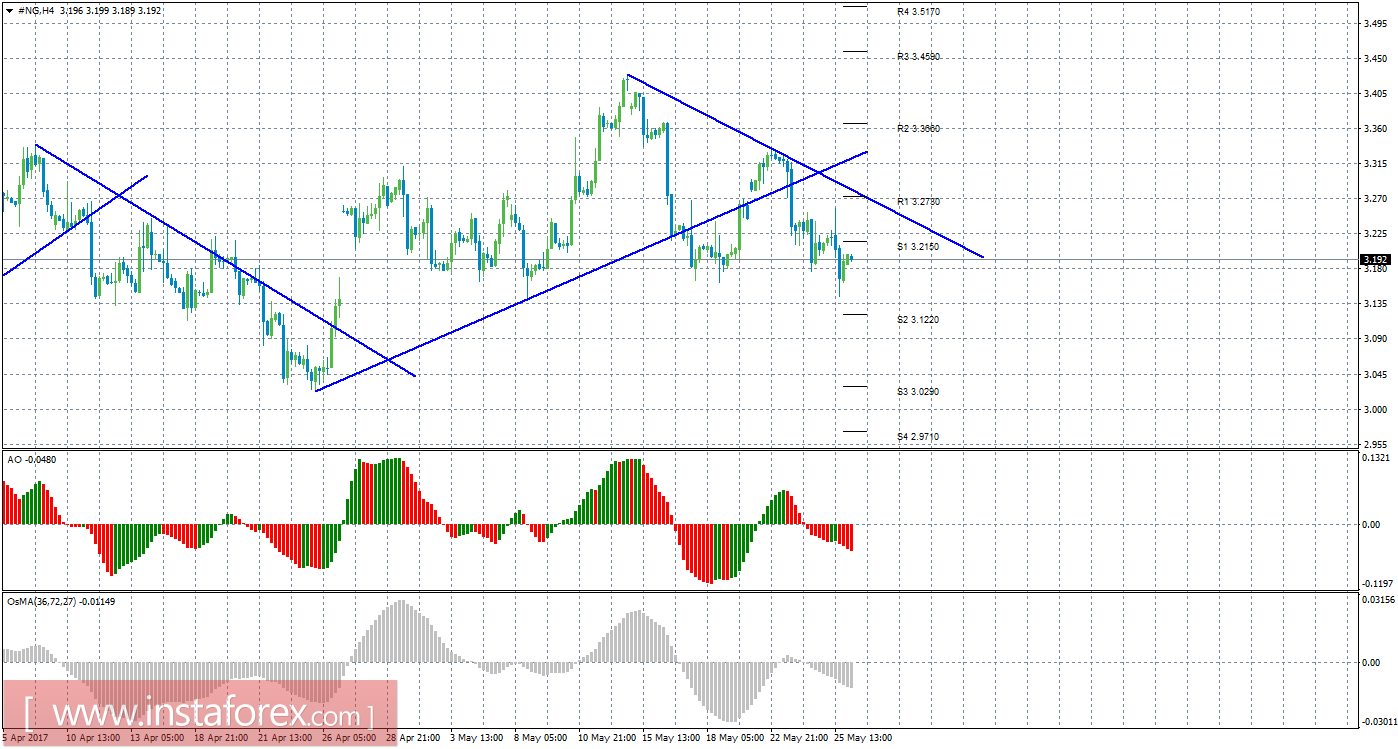Click 0.03156 on the OsMA scale
1398x749 pixels.
1378,600
